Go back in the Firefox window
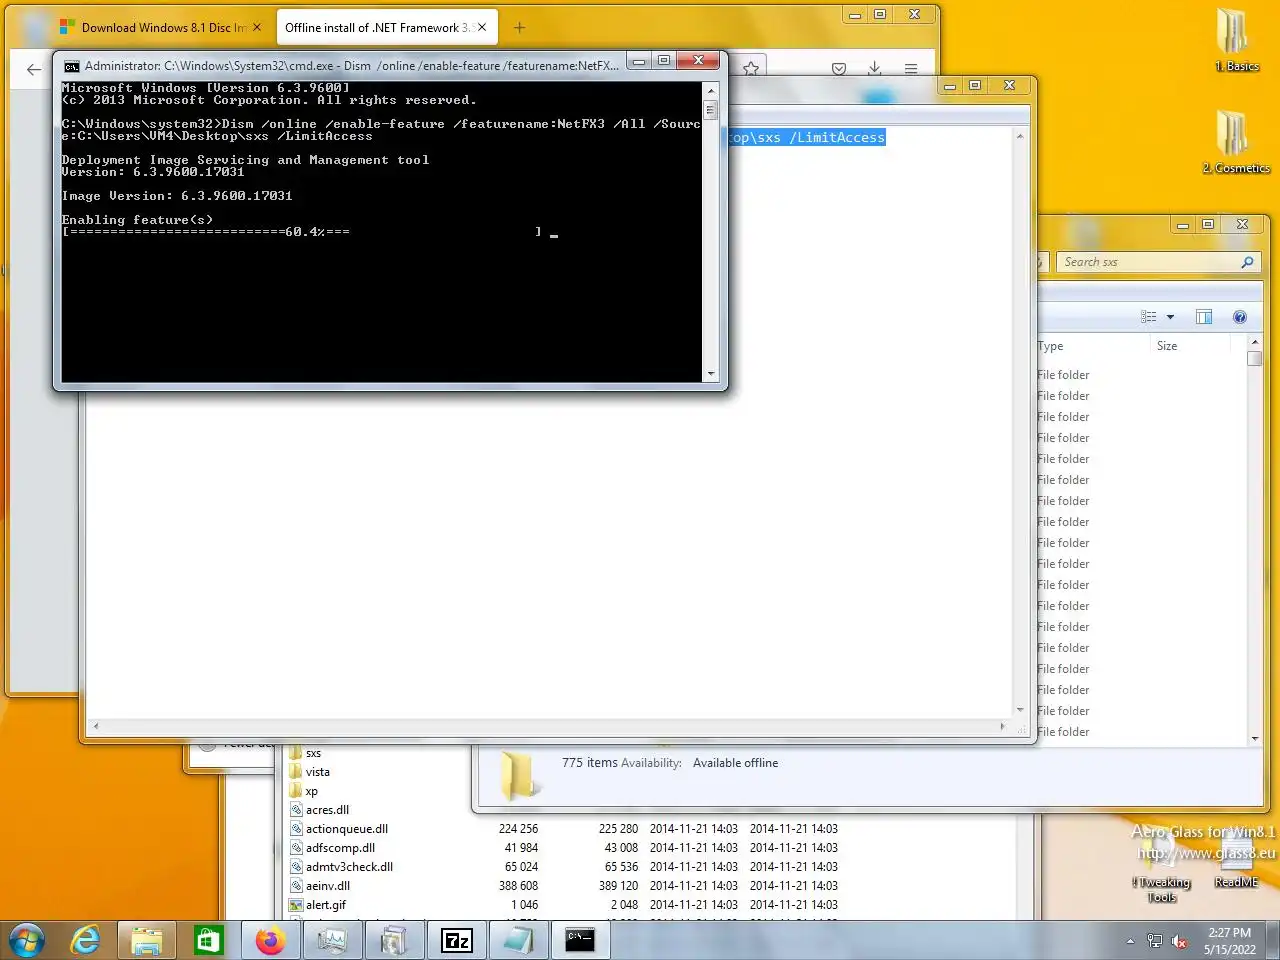The height and width of the screenshot is (960, 1280). 34,69
